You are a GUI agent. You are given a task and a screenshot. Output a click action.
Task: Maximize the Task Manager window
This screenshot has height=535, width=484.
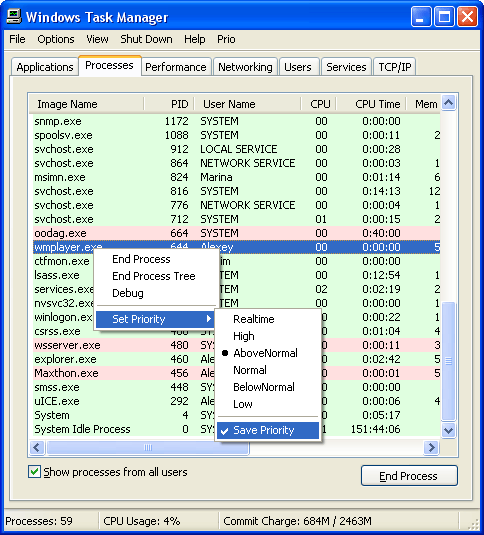pyautogui.click(x=444, y=16)
